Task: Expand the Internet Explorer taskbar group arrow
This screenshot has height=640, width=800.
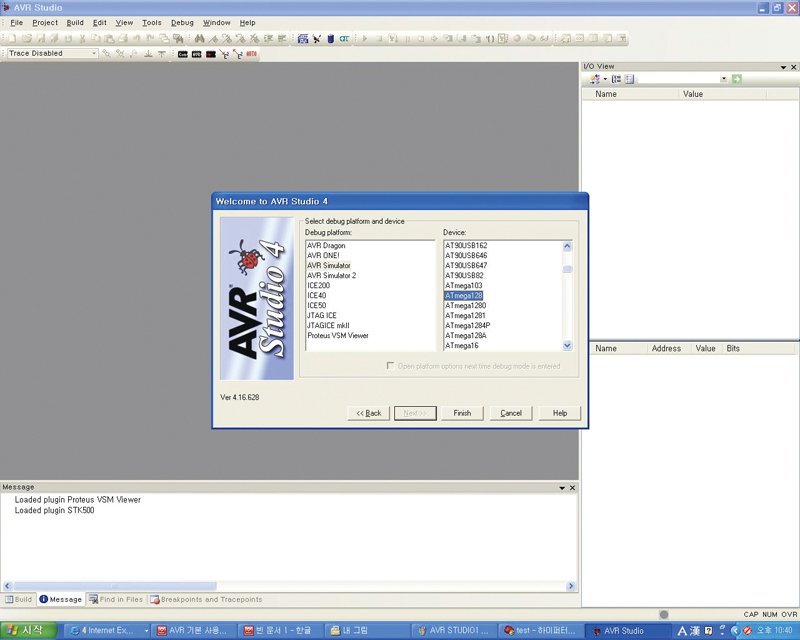Action: 146,631
